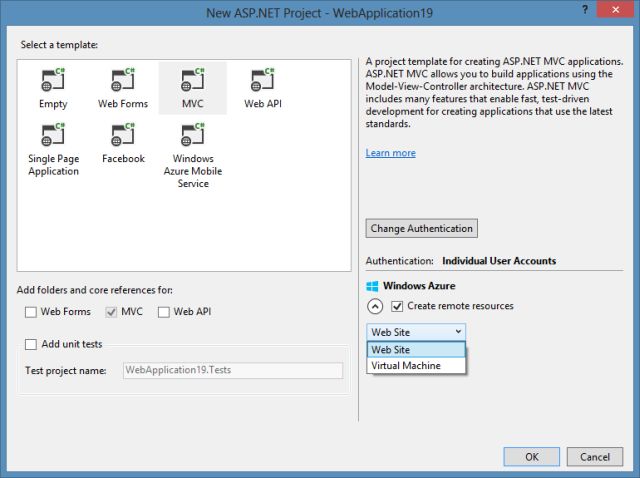Choose Virtual Machine in the dropdown list

coord(416,366)
